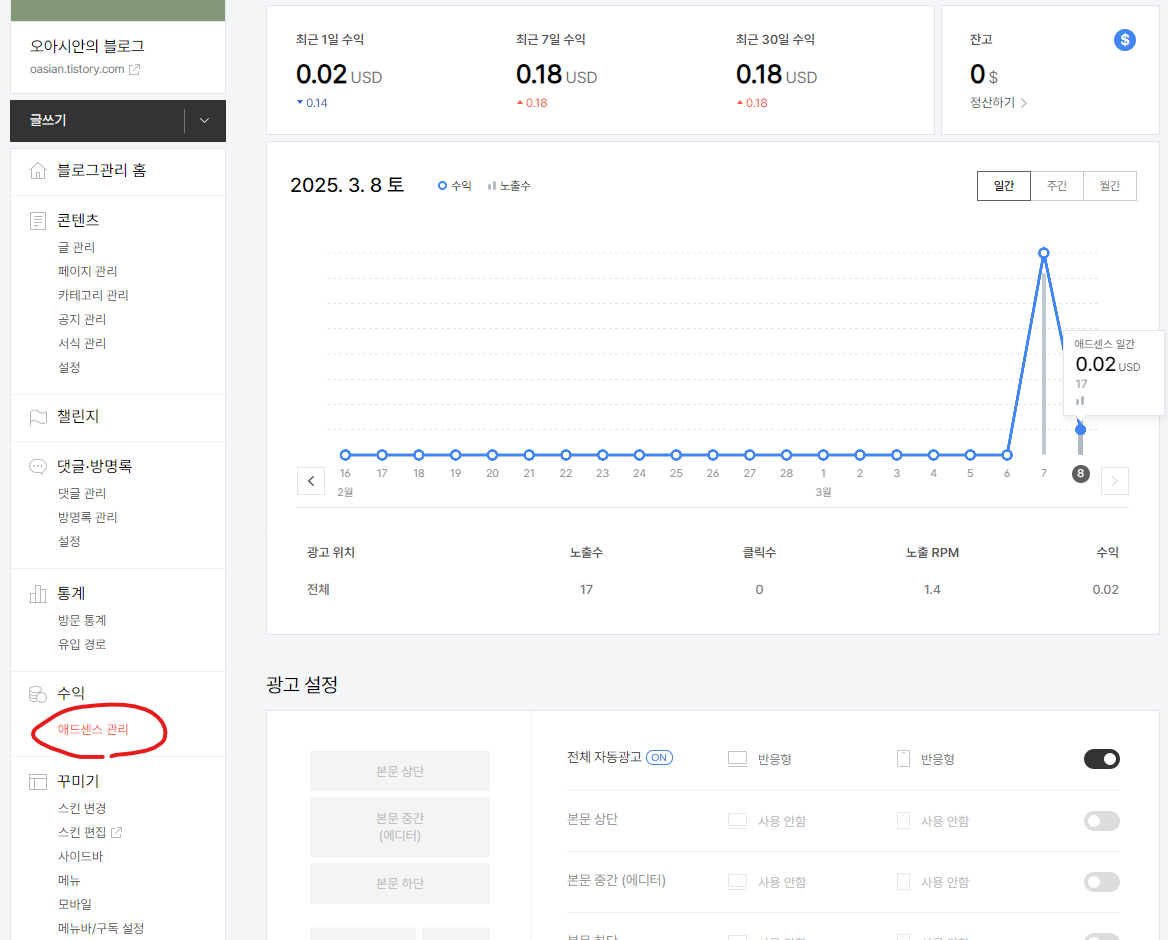Open 메뉴바/구독 설정 menu item

(101, 928)
